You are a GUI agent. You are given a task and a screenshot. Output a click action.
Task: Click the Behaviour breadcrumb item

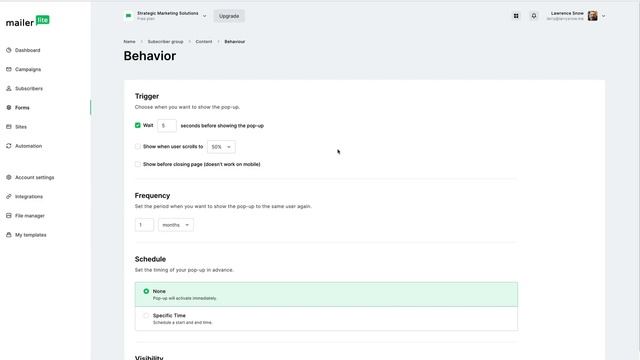(x=235, y=42)
